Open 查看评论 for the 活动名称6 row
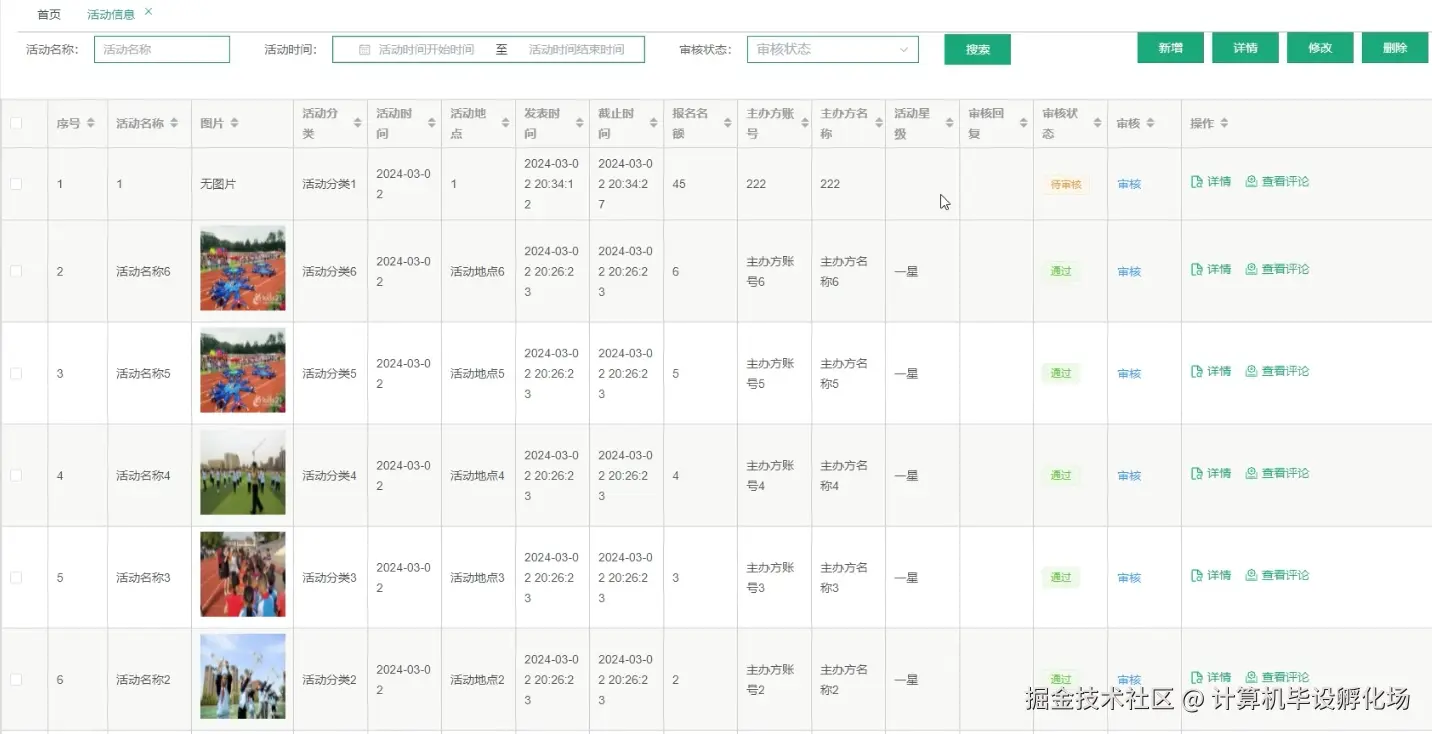This screenshot has height=734, width=1432. point(1277,269)
